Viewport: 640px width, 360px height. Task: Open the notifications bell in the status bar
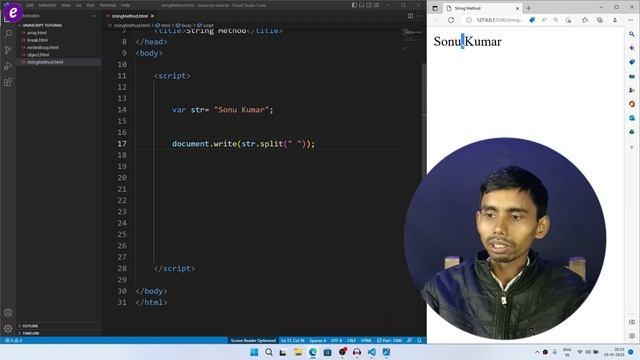[x=419, y=340]
